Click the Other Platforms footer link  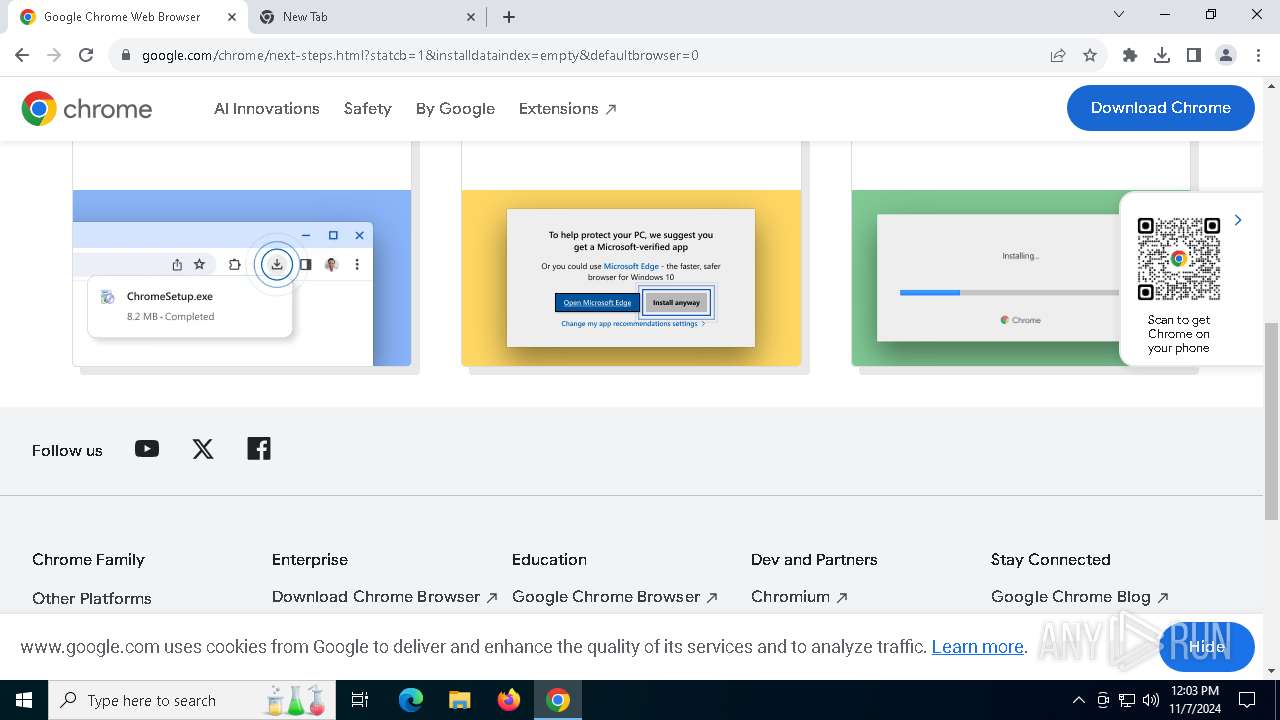[x=92, y=598]
